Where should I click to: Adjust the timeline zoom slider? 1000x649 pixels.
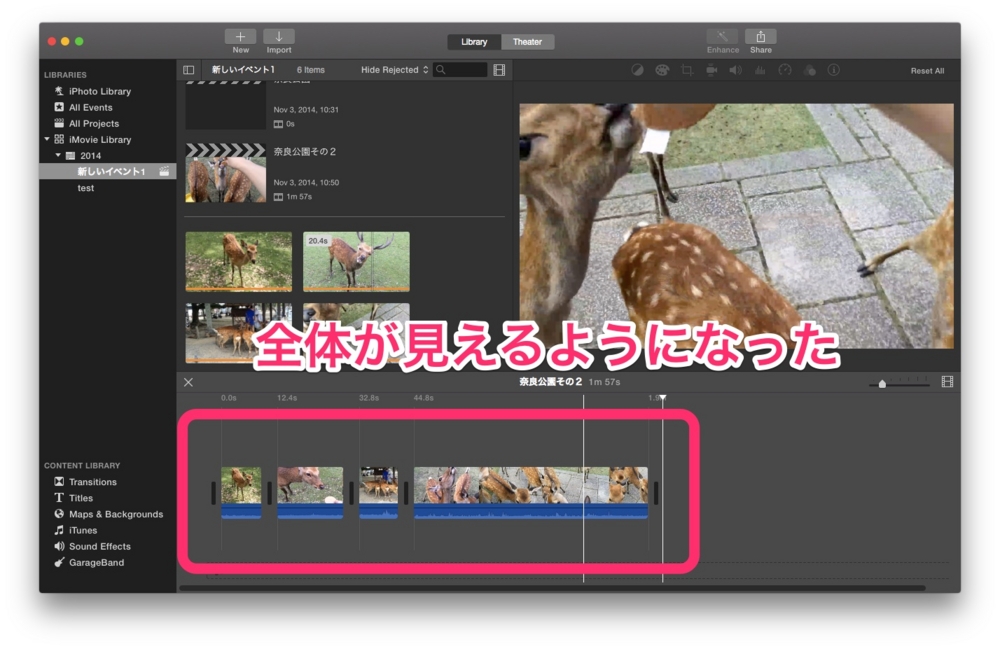(x=884, y=383)
